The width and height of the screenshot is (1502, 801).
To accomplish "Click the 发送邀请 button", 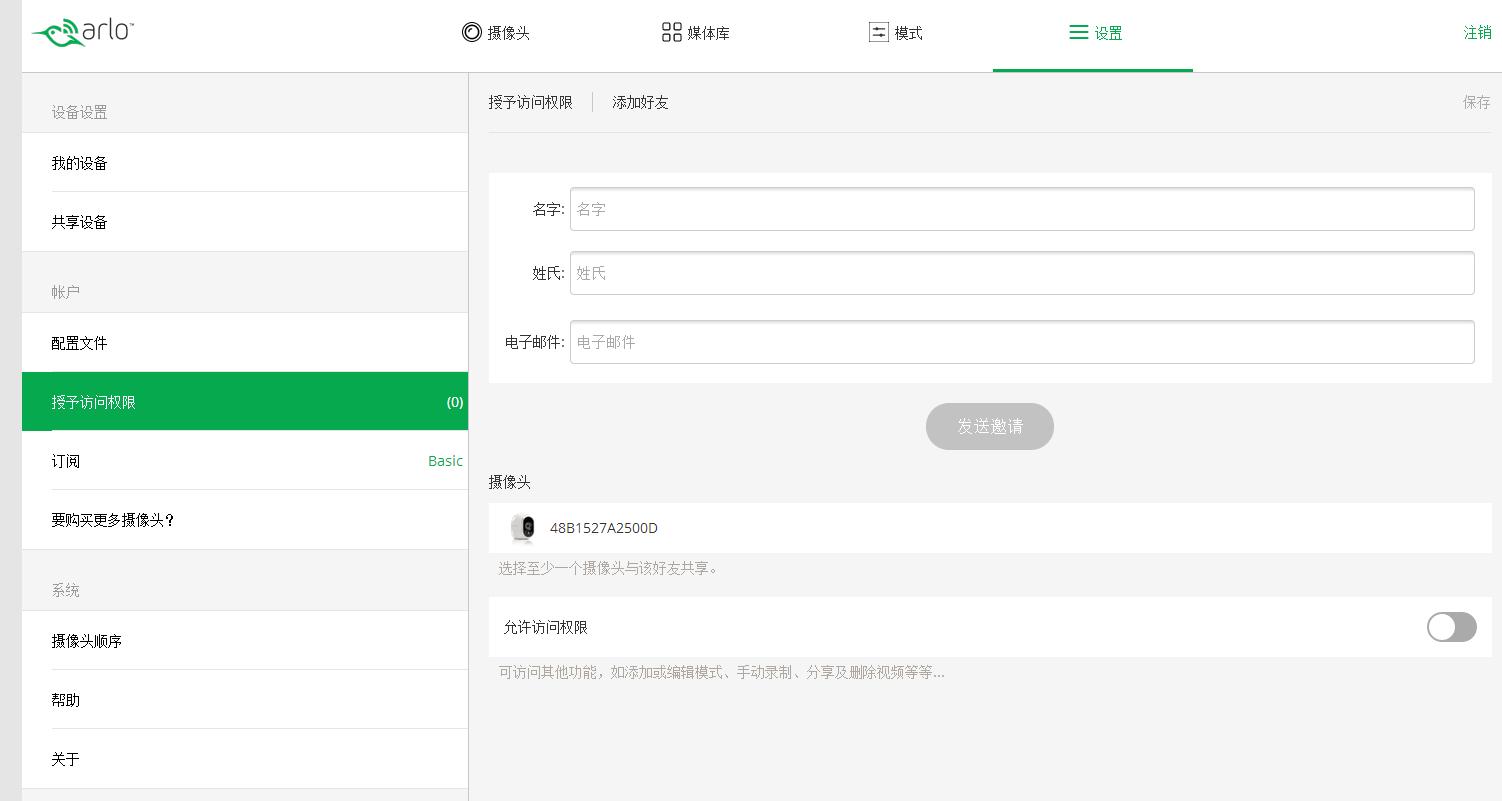I will (989, 426).
